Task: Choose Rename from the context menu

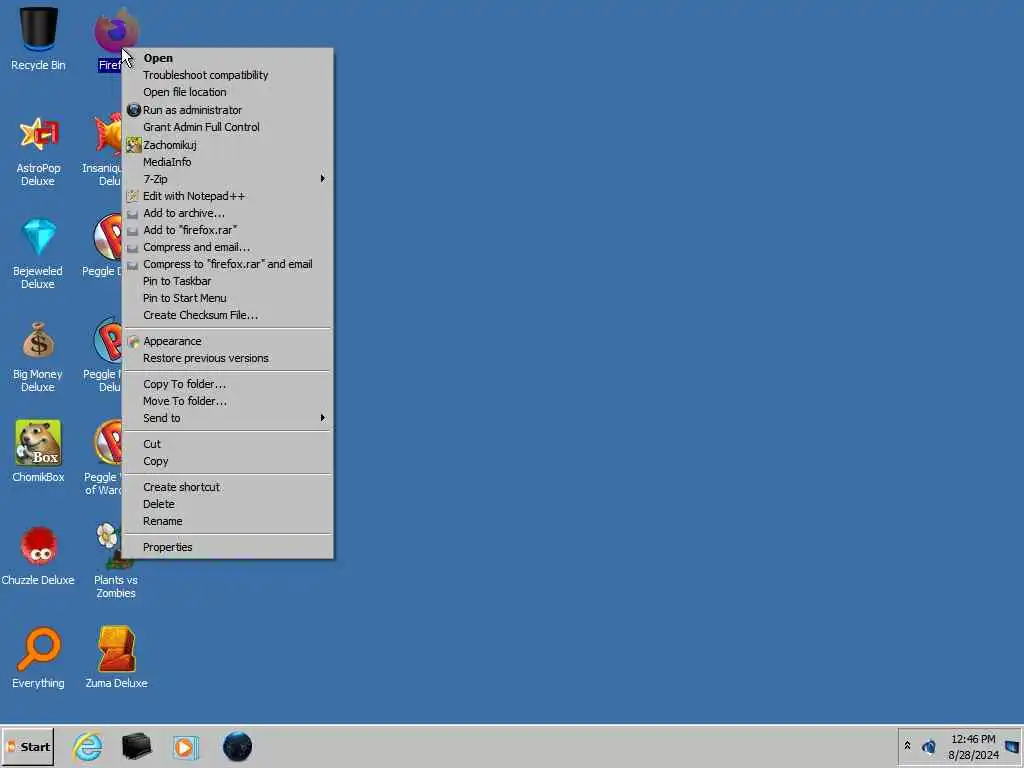Action: coord(227,521)
